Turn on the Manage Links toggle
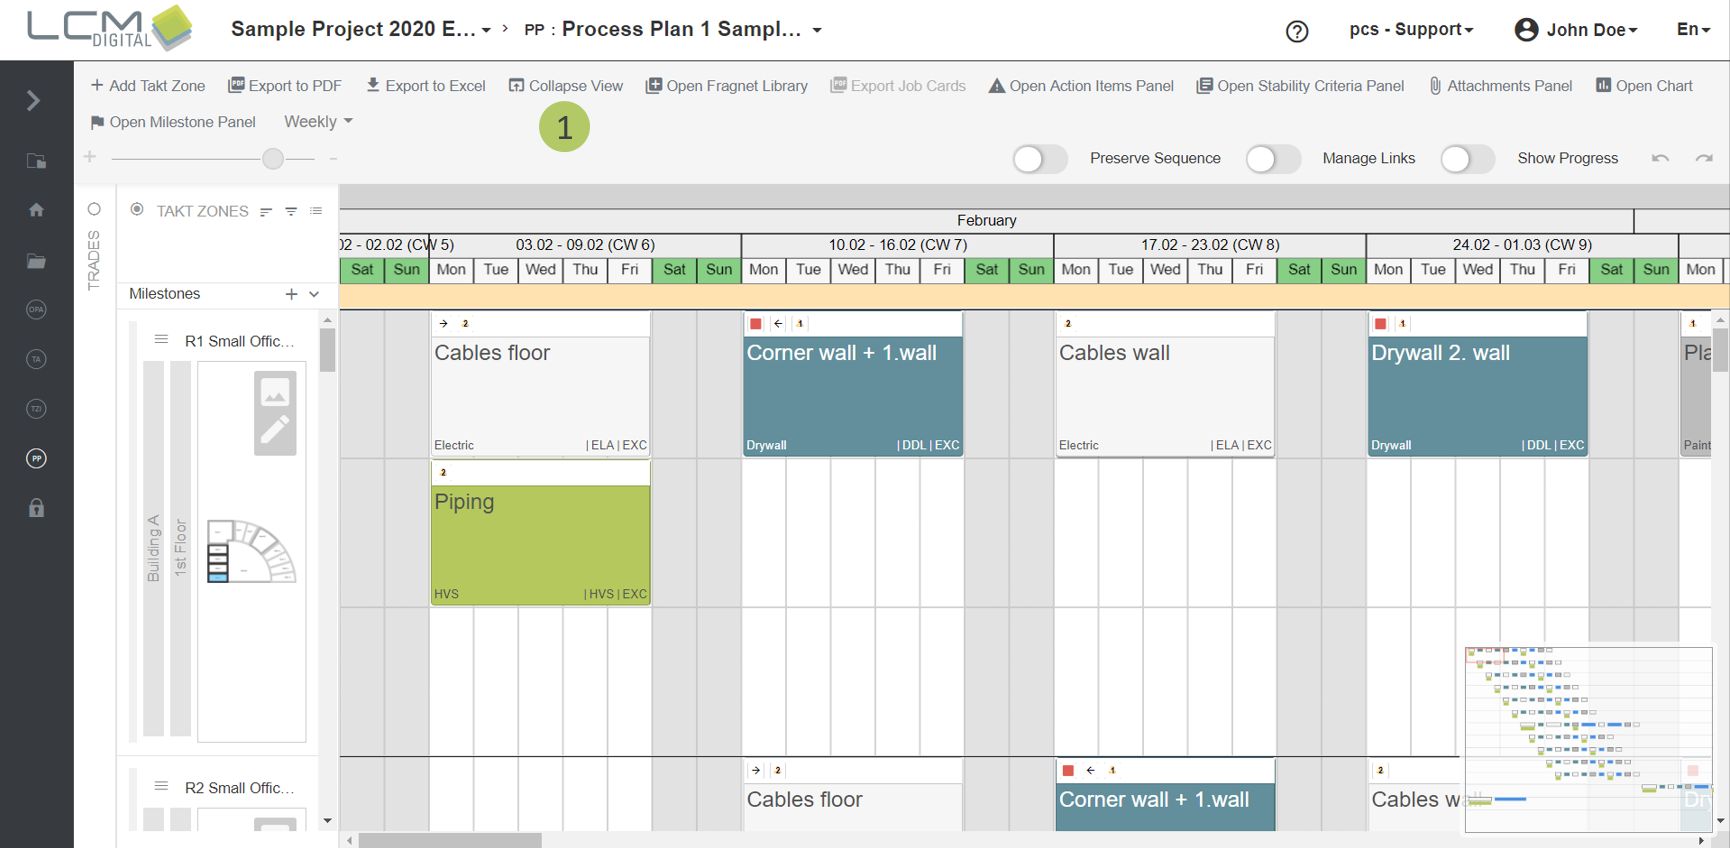Image resolution: width=1730 pixels, height=848 pixels. tap(1272, 159)
